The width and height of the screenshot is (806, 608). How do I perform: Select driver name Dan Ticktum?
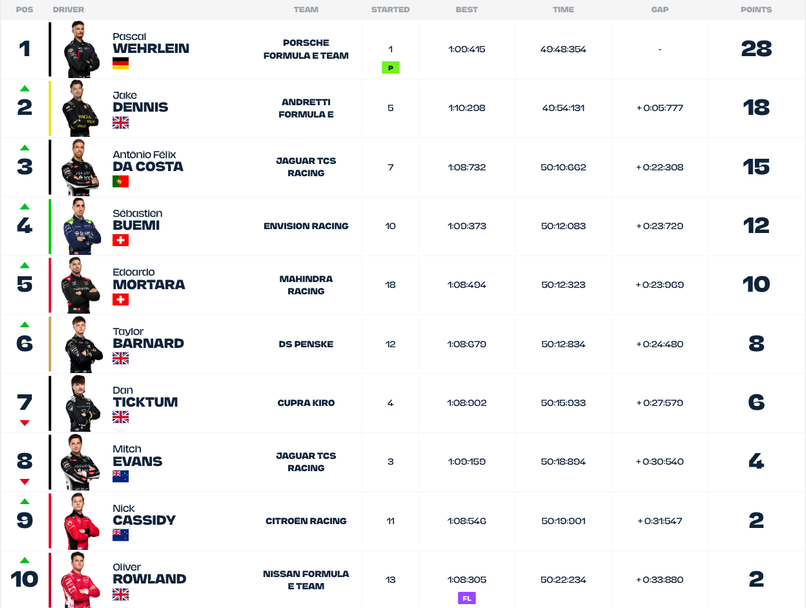[145, 397]
